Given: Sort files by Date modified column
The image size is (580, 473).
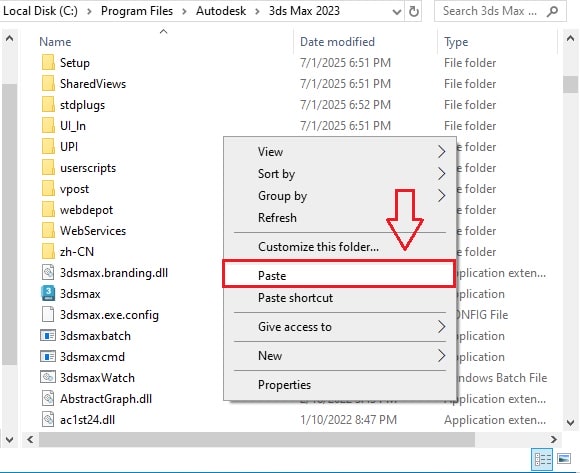Looking at the screenshot, I should point(337,42).
